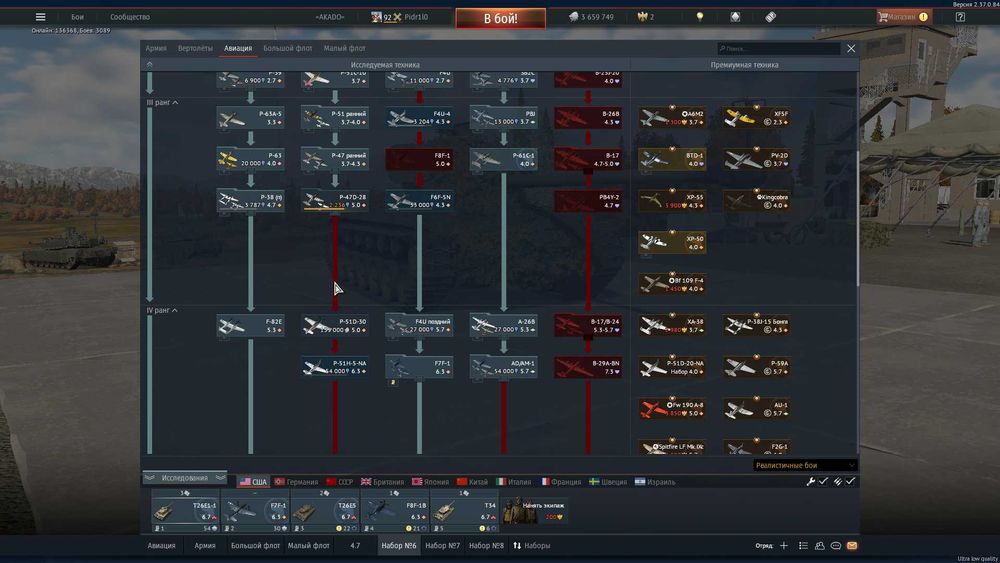Select the F4U-4 aircraft card
Image resolution: width=1000 pixels, height=563 pixels.
coord(419,118)
